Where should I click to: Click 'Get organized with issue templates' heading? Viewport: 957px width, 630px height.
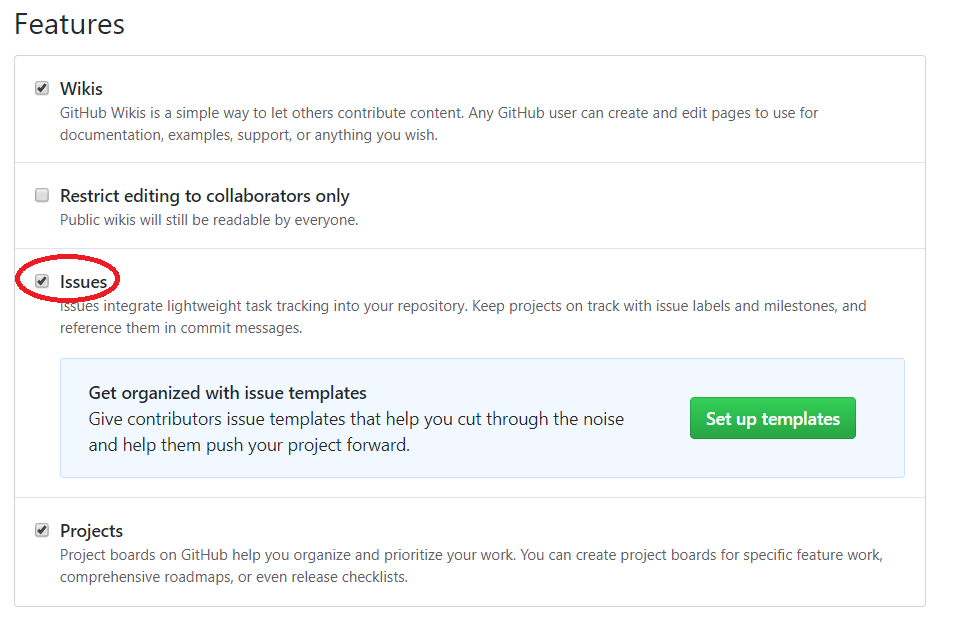[x=227, y=393]
